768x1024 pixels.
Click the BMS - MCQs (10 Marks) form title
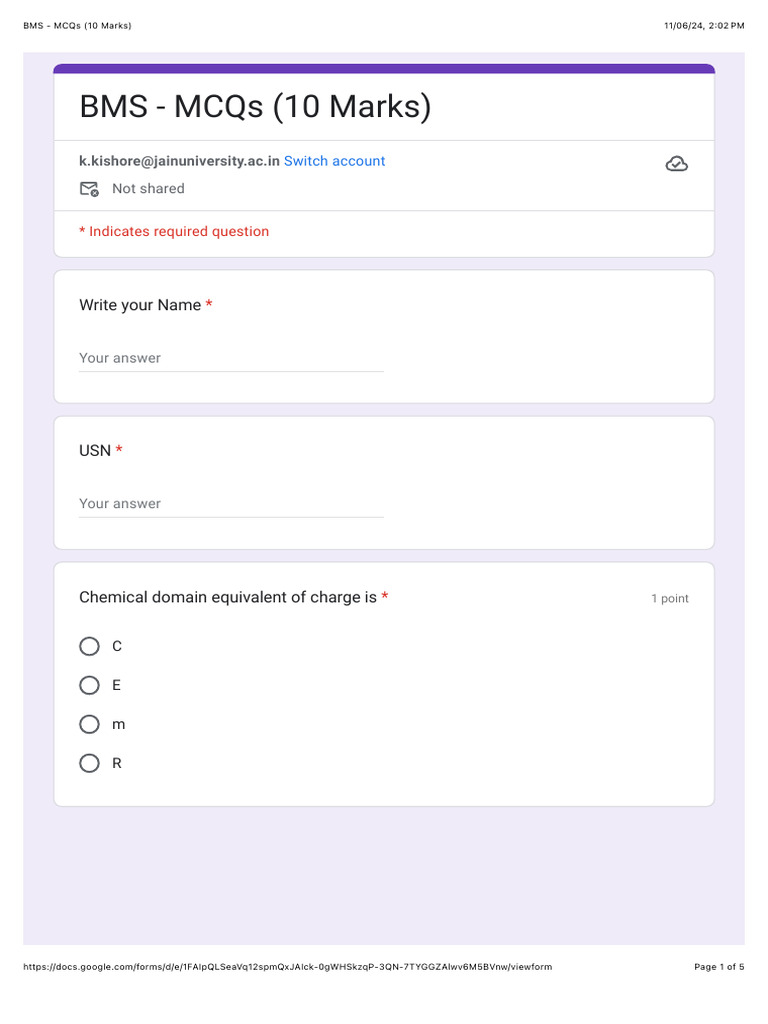point(255,106)
